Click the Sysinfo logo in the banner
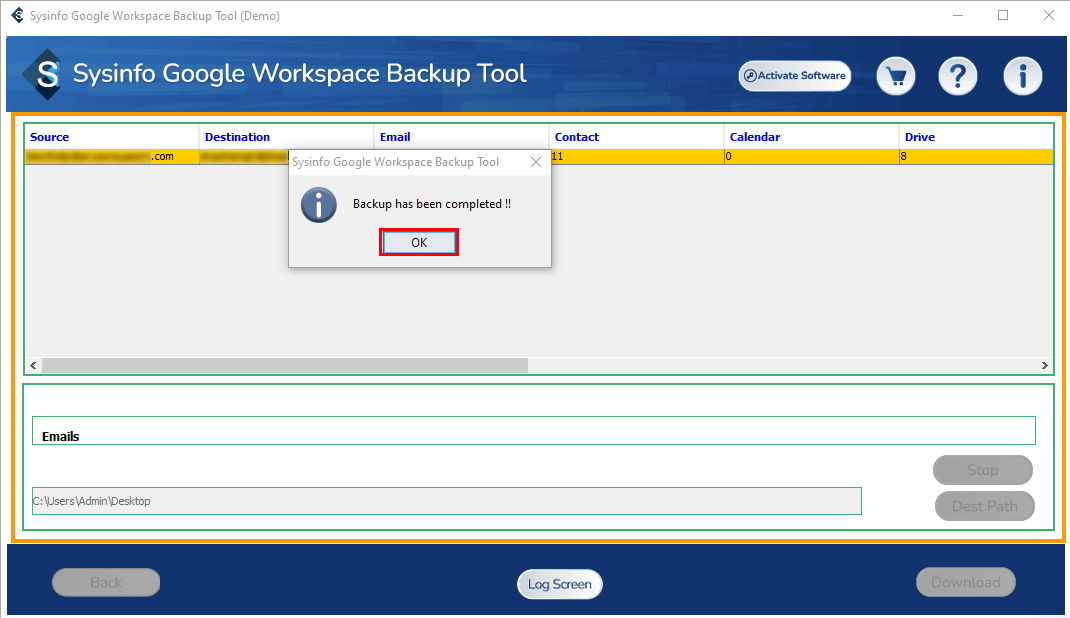The height and width of the screenshot is (618, 1070). pyautogui.click(x=42, y=74)
